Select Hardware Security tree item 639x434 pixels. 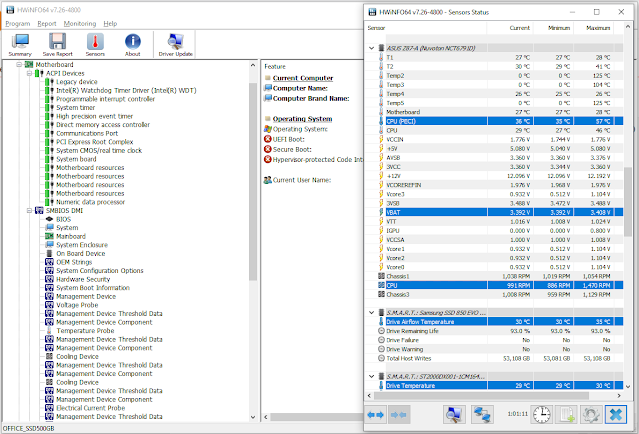click(x=83, y=279)
